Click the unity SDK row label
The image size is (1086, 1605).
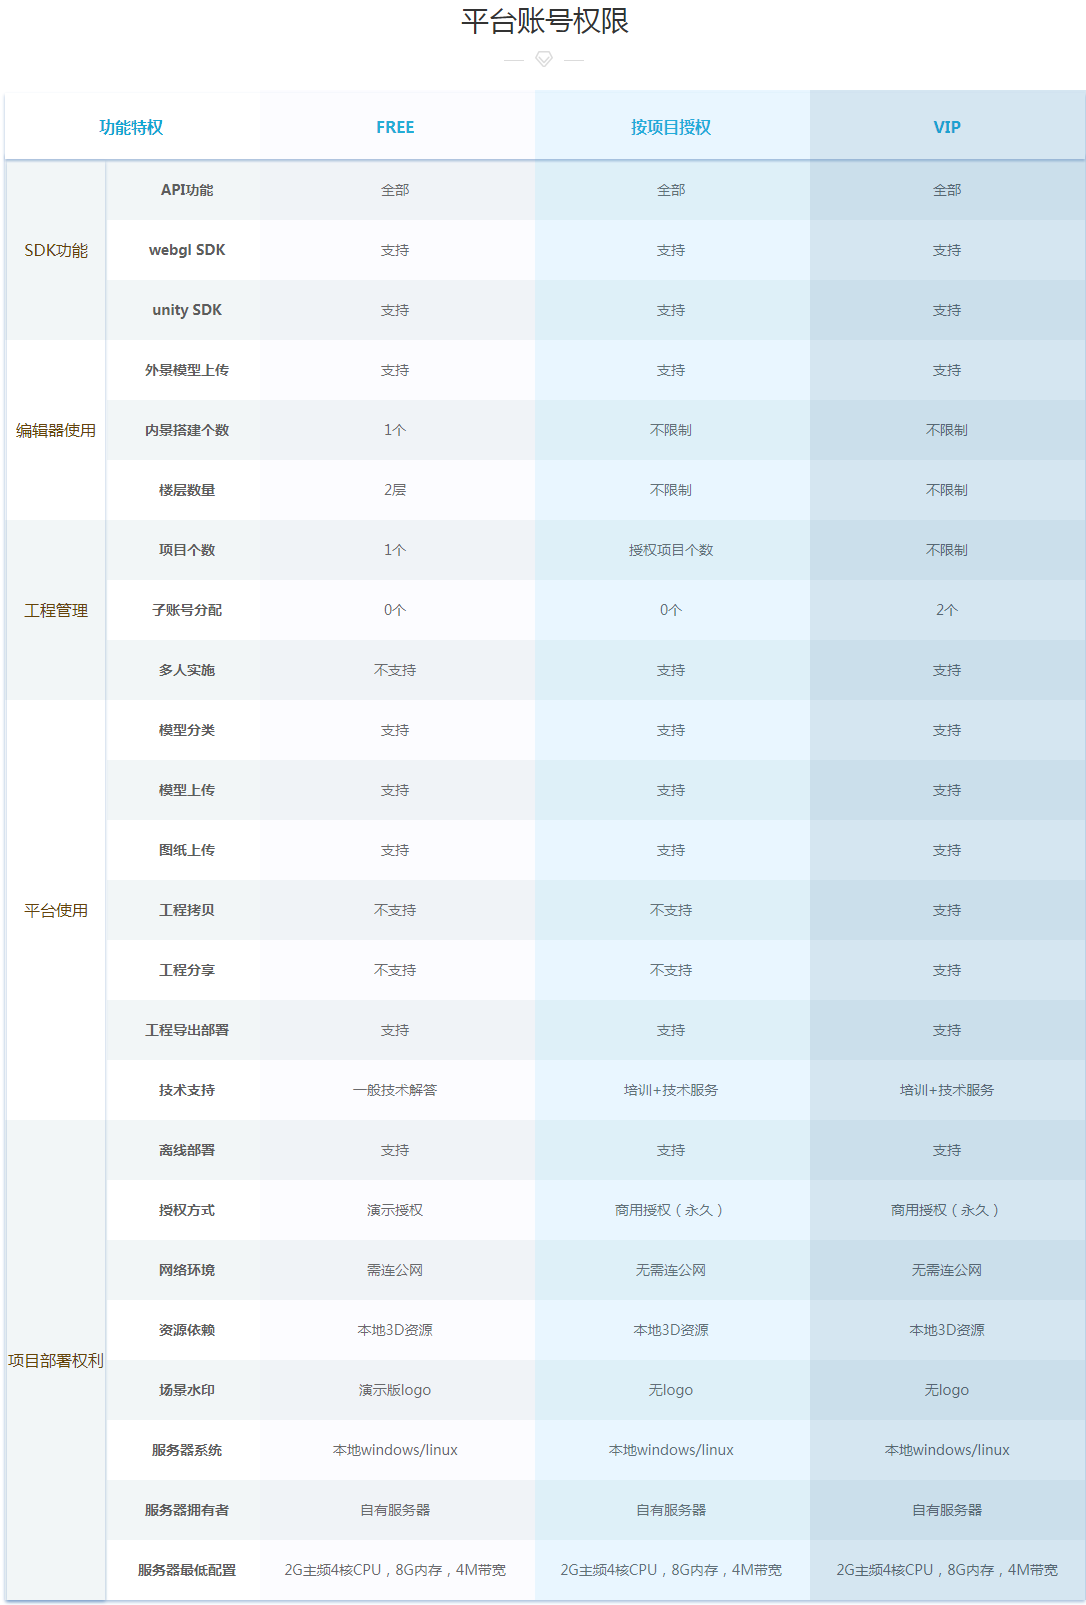click(187, 310)
